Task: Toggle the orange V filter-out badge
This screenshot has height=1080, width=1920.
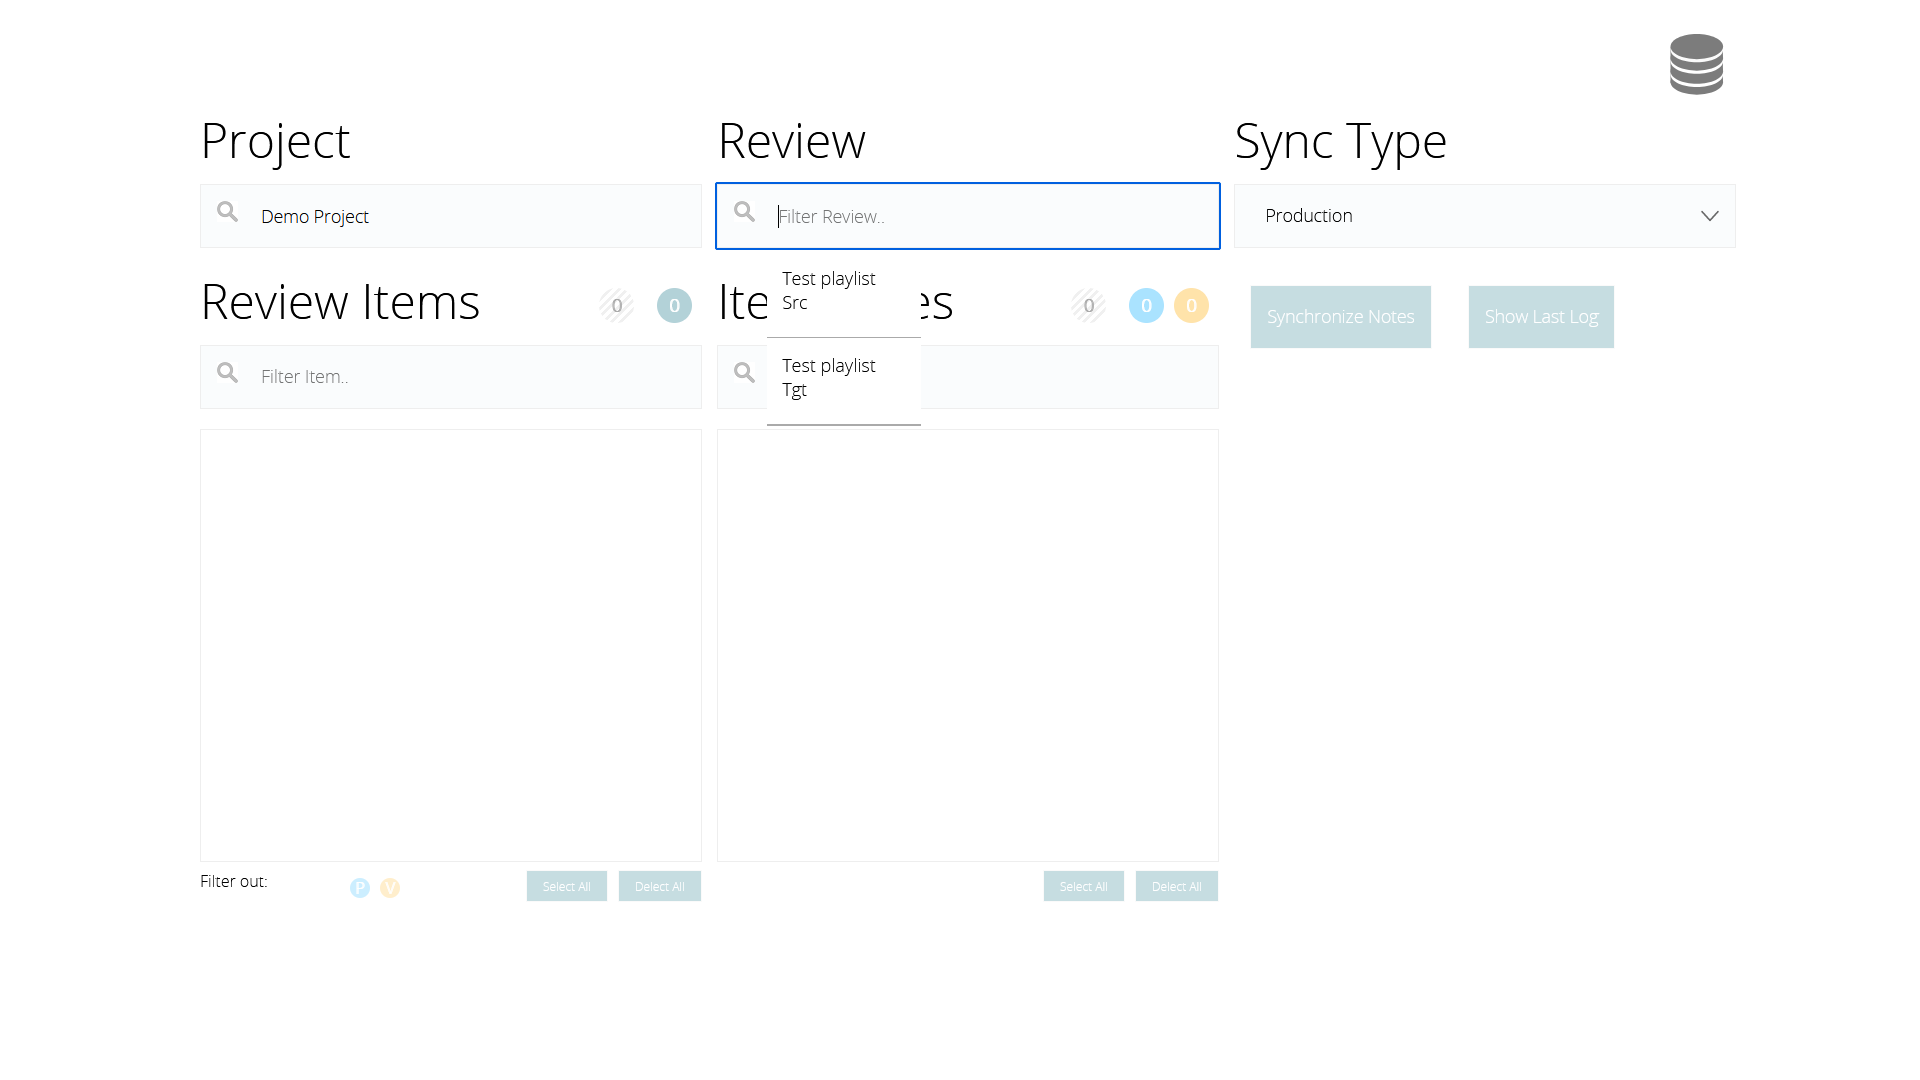Action: (390, 888)
